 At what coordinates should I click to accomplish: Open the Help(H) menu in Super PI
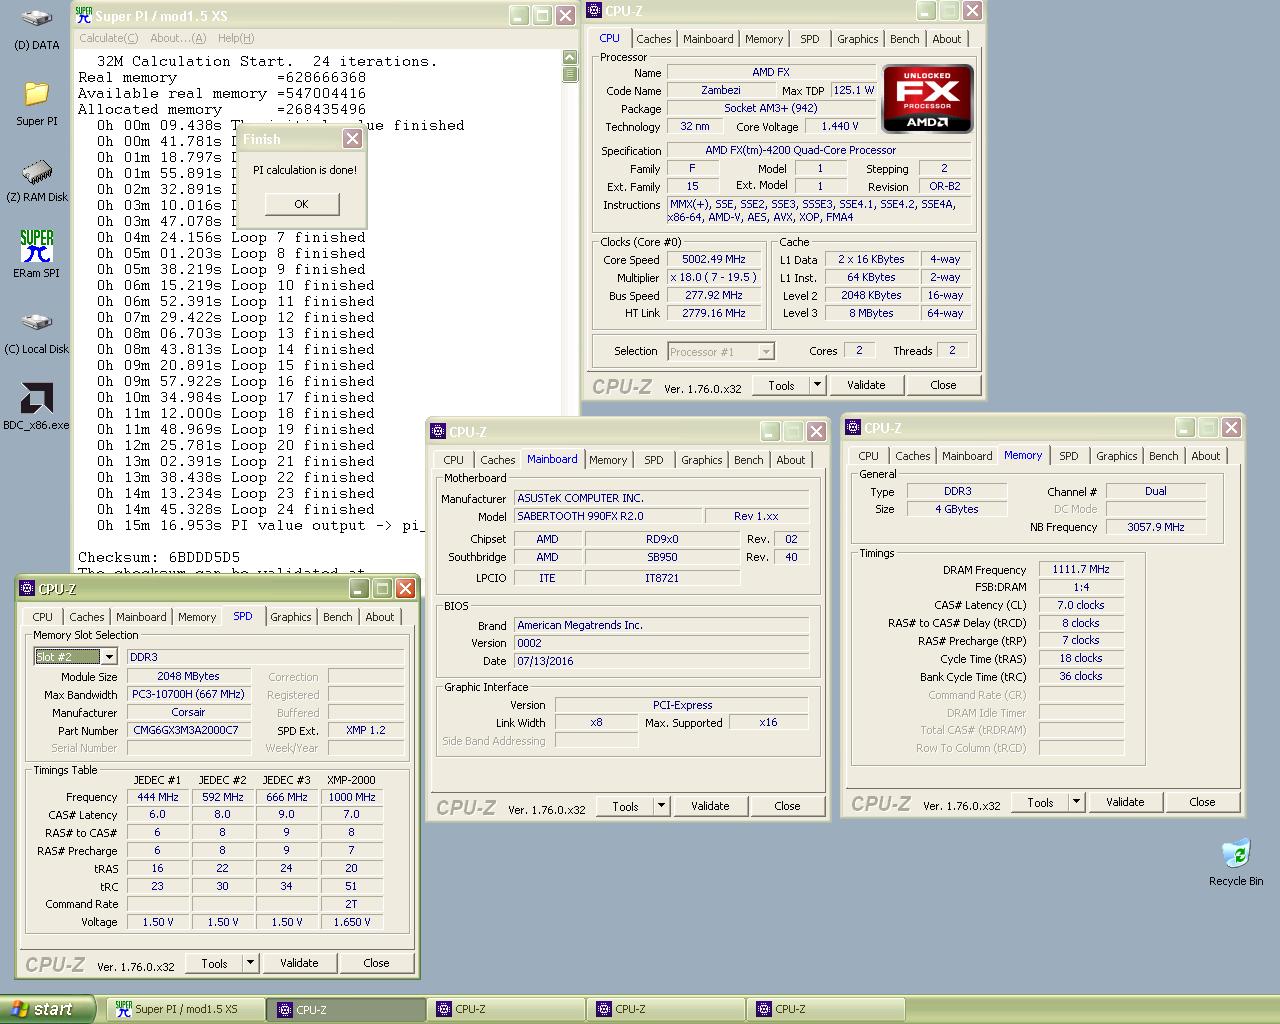click(236, 38)
